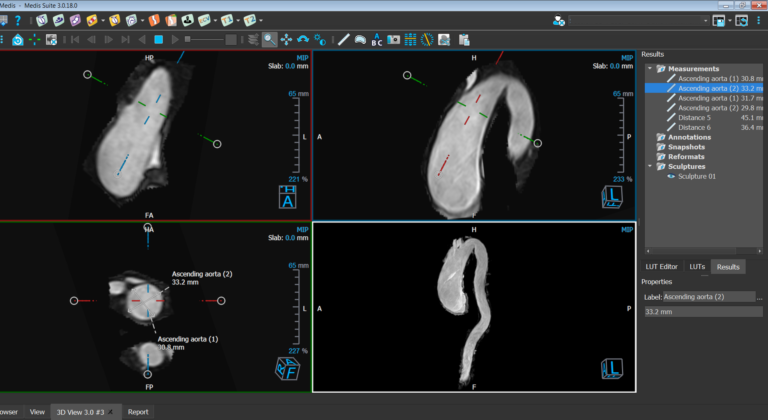Take a snapshot with camera icon

click(x=394, y=40)
